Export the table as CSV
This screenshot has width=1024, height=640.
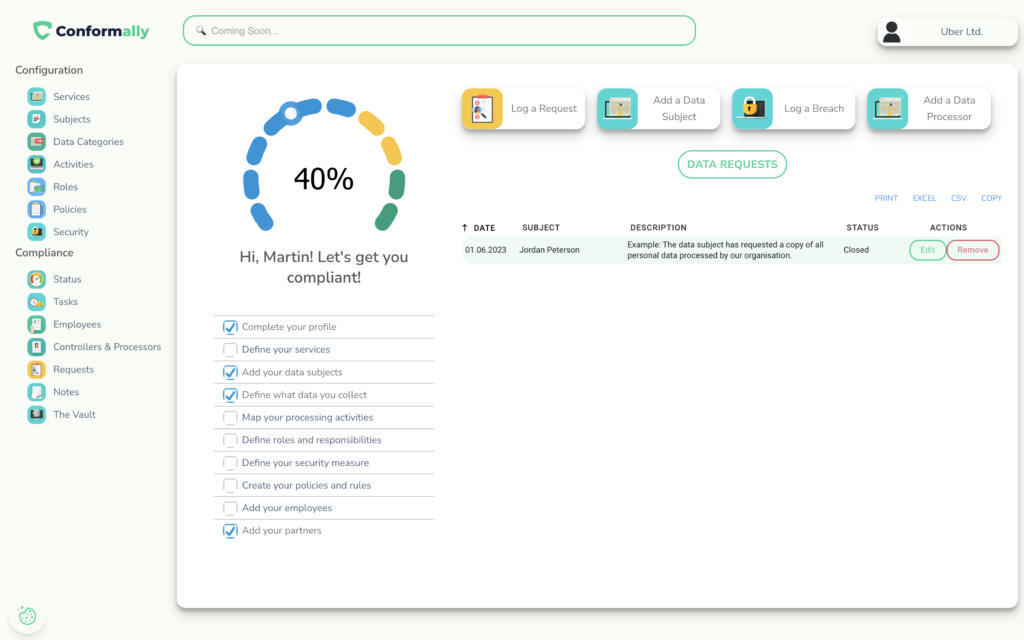point(959,198)
